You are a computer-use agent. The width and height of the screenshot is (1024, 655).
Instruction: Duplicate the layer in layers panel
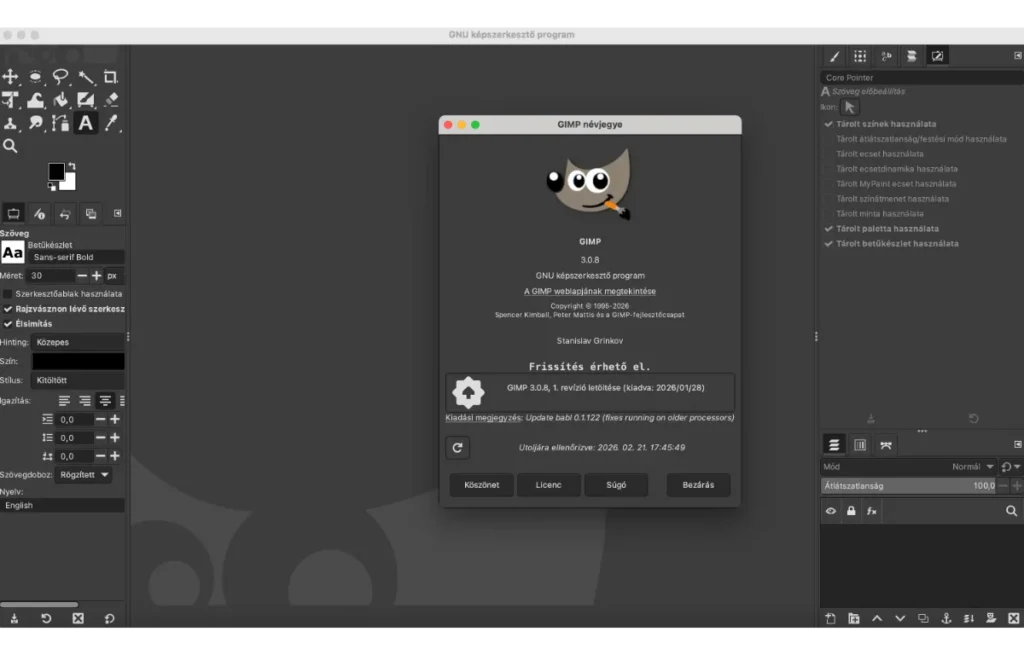tap(923, 618)
